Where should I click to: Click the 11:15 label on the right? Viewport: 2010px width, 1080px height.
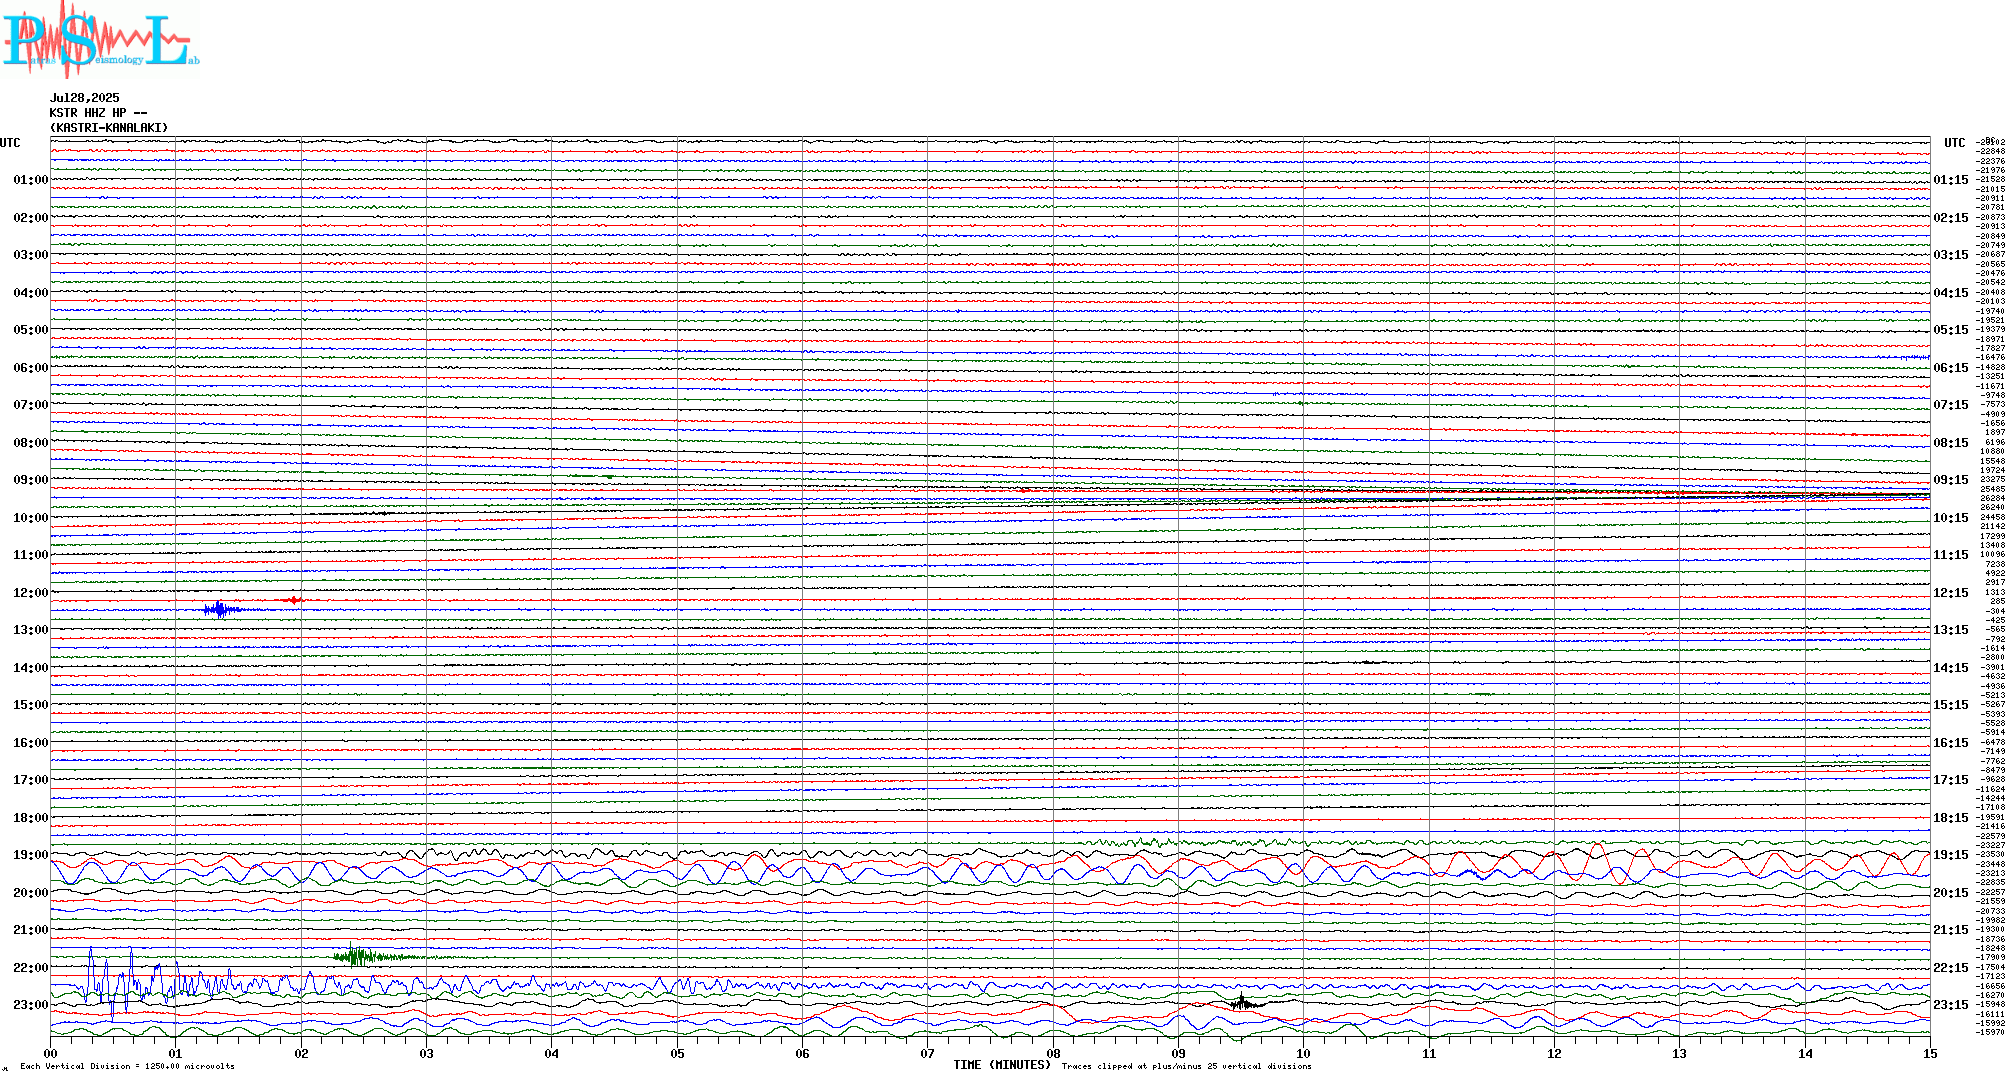pos(1951,555)
